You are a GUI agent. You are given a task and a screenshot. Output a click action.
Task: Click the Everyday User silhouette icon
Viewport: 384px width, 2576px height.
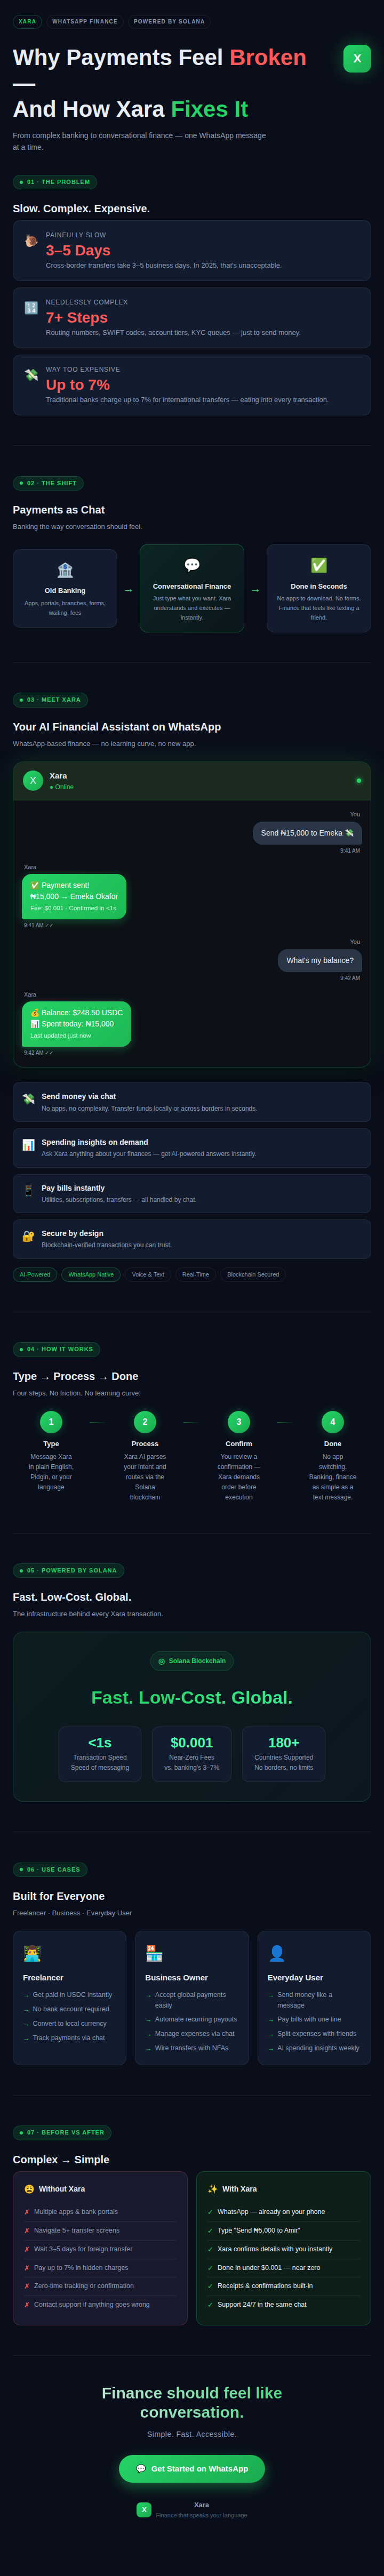[277, 1953]
